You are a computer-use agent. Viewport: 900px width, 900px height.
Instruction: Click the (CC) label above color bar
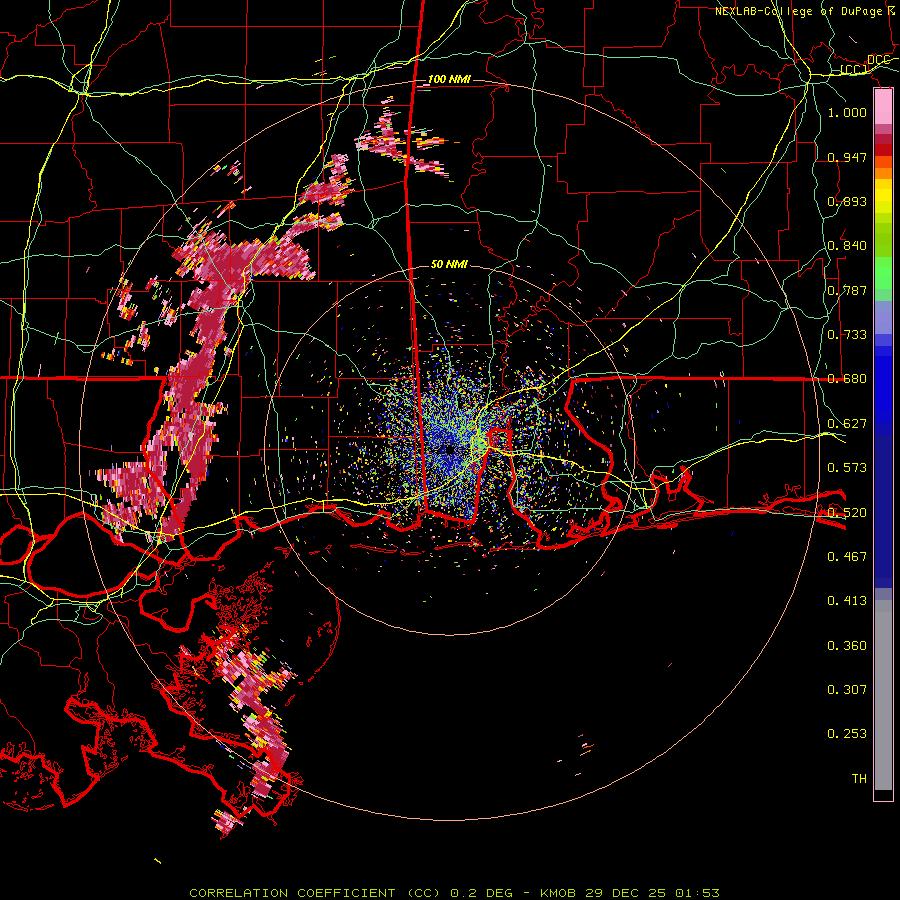click(854, 70)
